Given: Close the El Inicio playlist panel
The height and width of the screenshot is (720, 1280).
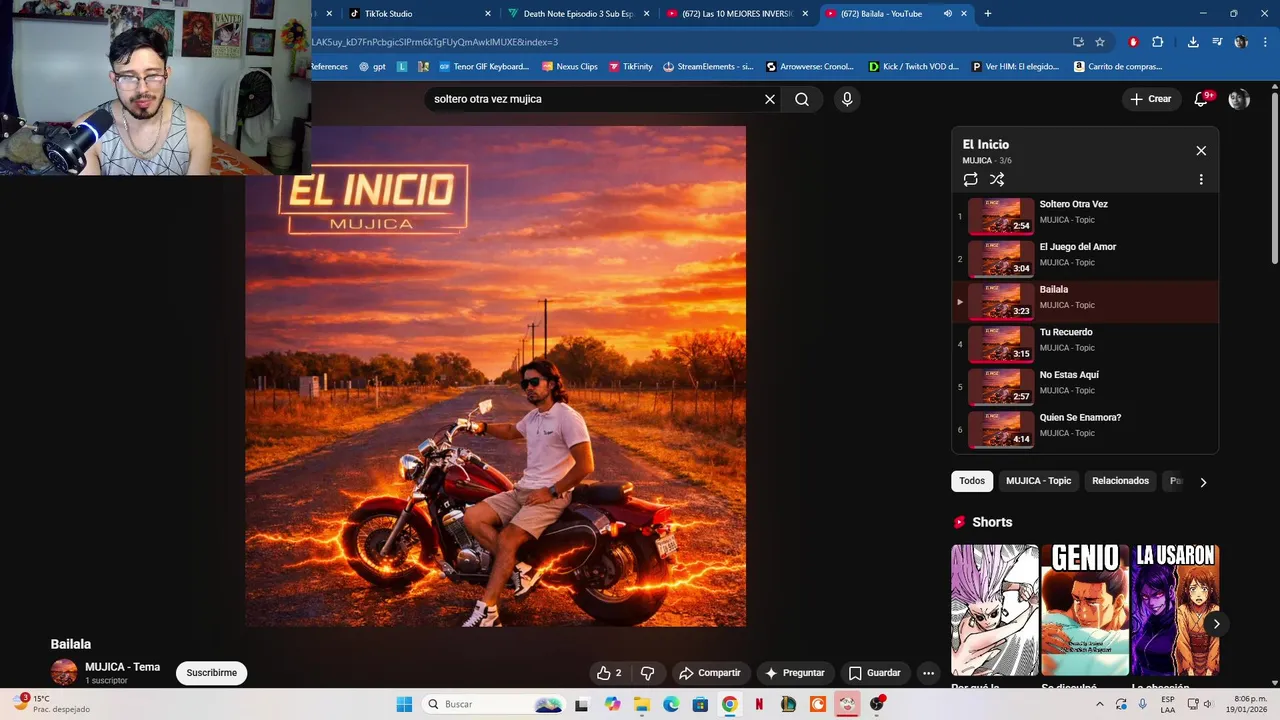Looking at the screenshot, I should pyautogui.click(x=1201, y=151).
